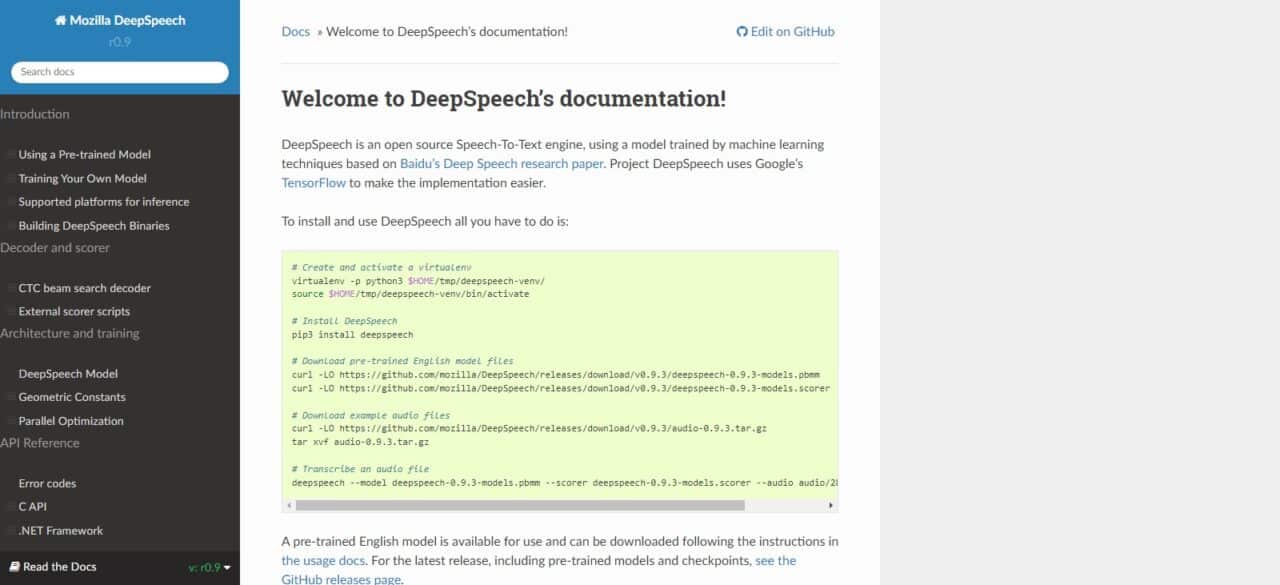
Task: Open CTC beam search decoder page
Action: (x=85, y=288)
